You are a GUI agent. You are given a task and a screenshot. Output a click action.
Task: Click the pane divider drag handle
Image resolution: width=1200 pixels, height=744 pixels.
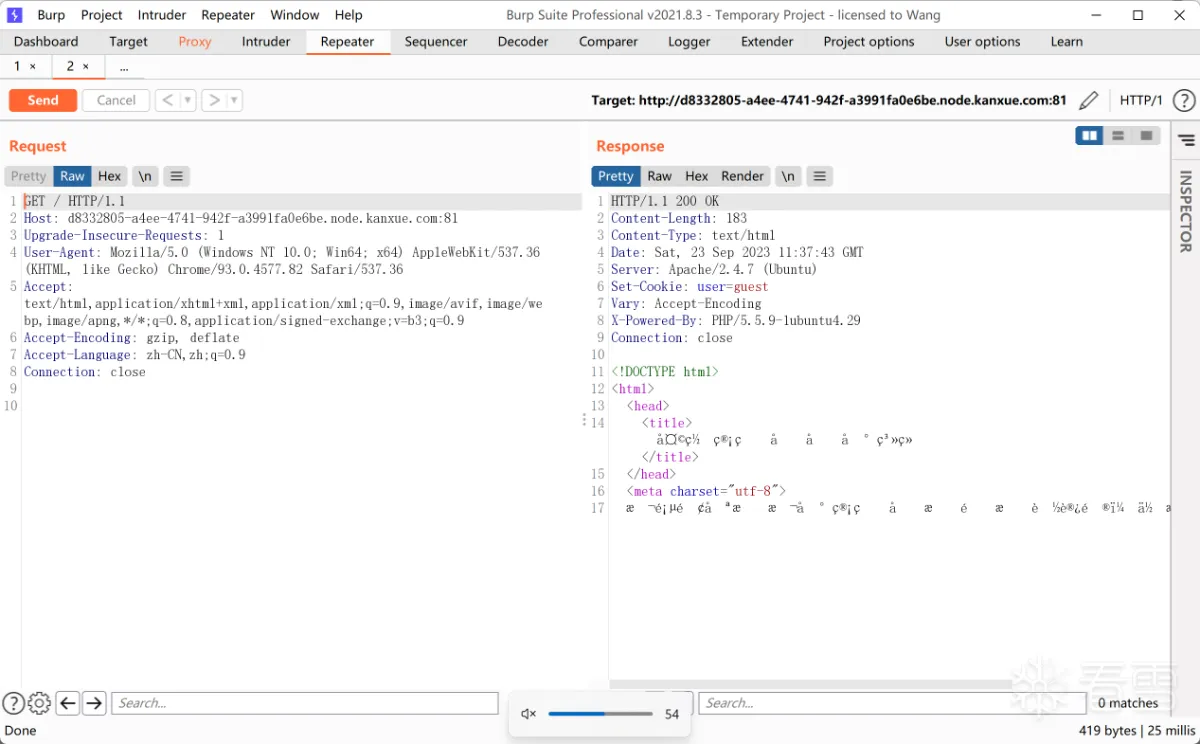click(x=584, y=420)
